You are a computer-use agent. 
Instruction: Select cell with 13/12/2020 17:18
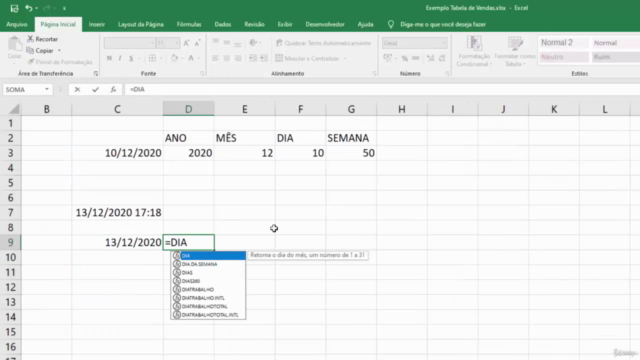(118, 213)
